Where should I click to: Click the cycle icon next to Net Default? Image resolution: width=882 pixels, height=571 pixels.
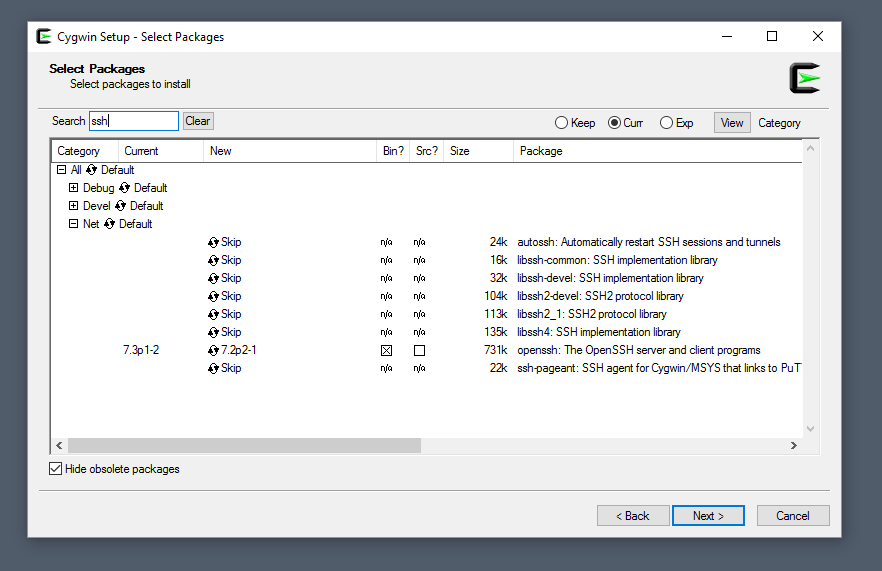click(x=109, y=224)
